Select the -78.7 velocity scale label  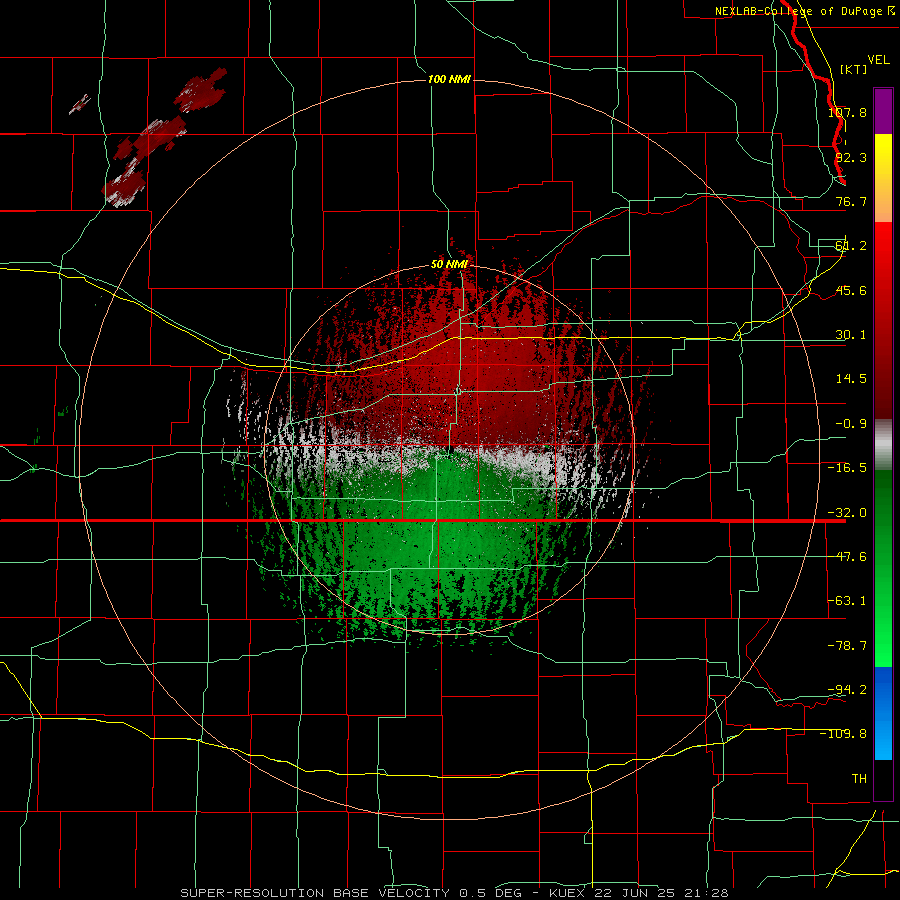point(847,646)
